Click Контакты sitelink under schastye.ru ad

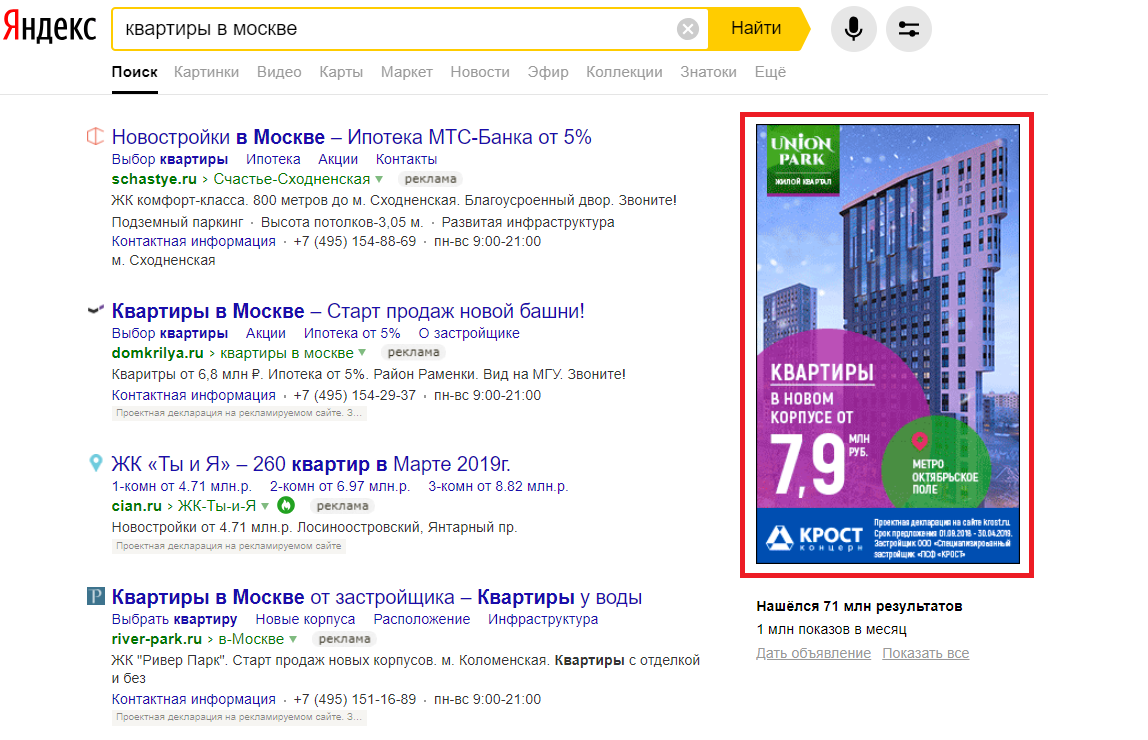(x=406, y=159)
